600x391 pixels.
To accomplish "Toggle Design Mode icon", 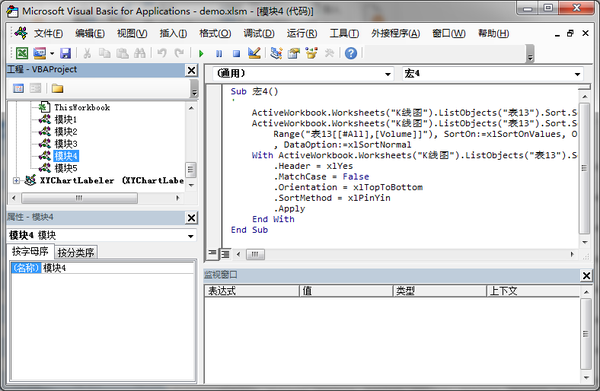I will [x=254, y=53].
